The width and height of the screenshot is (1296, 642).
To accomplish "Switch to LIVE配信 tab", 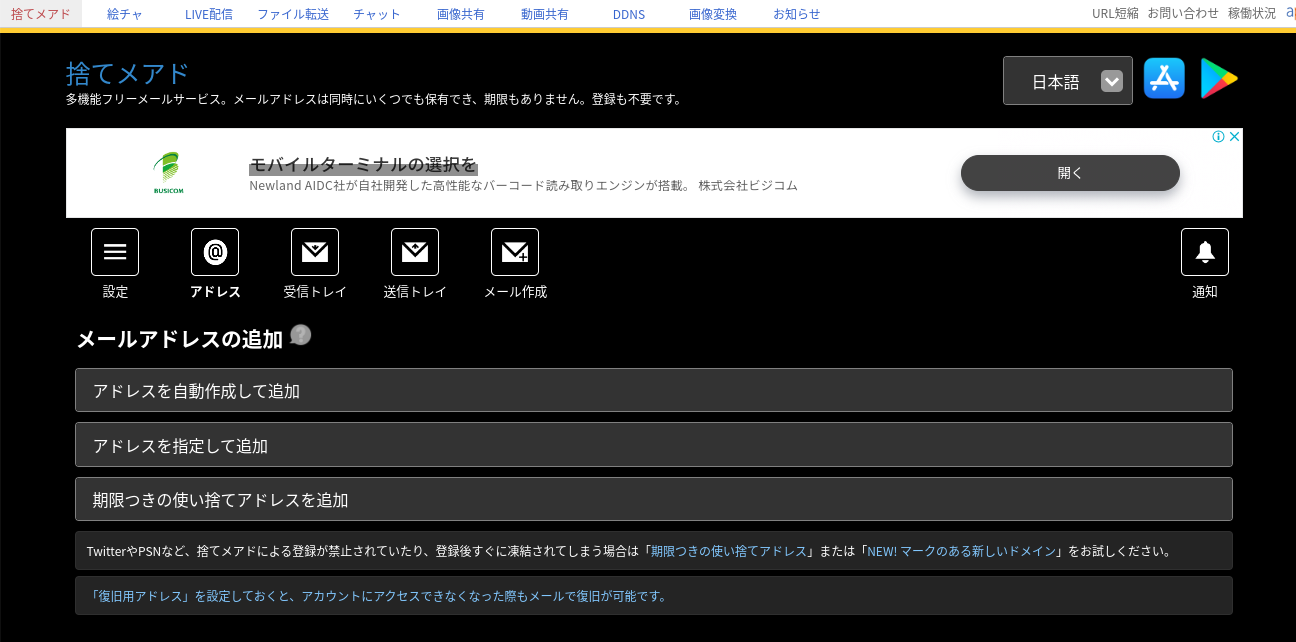I will [209, 14].
